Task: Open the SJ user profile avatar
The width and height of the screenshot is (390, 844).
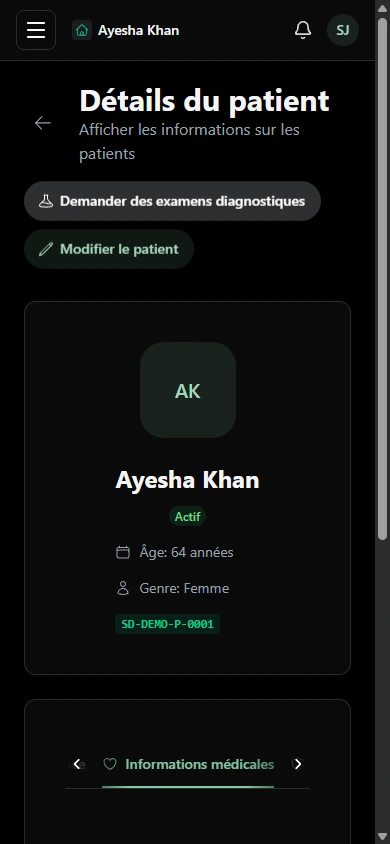Action: point(343,30)
